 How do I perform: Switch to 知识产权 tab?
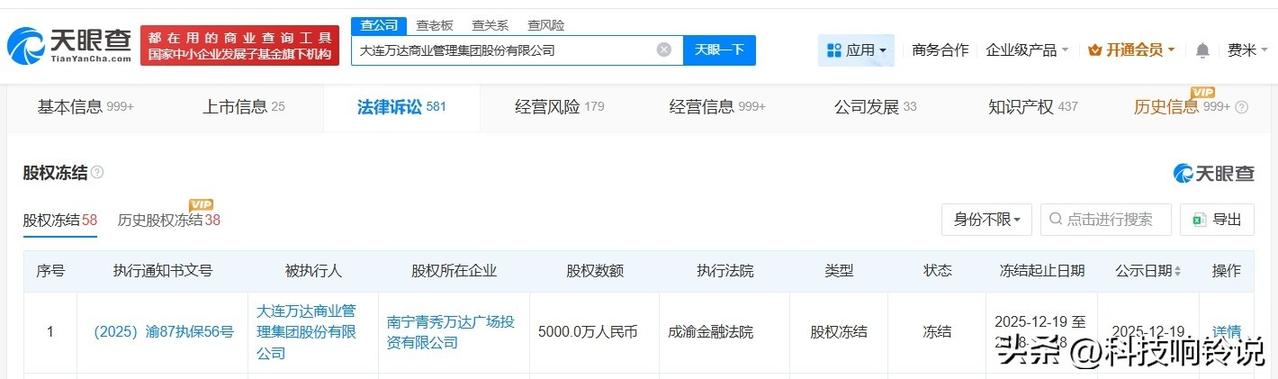click(1033, 107)
